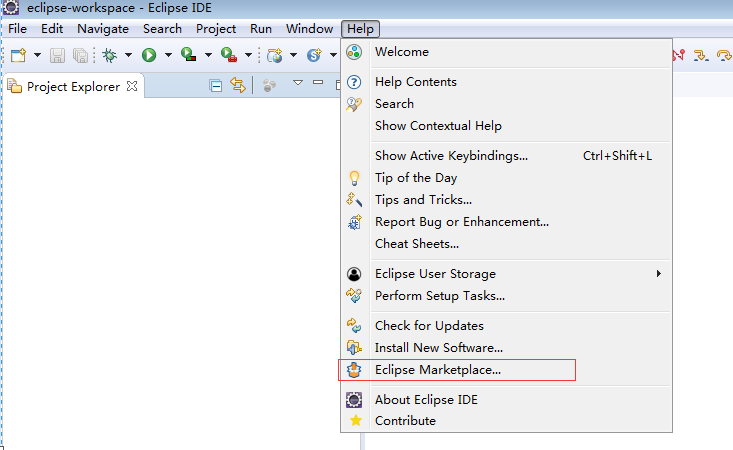Viewport: 733px width, 450px height.
Task: Open the File menu
Action: [17, 29]
